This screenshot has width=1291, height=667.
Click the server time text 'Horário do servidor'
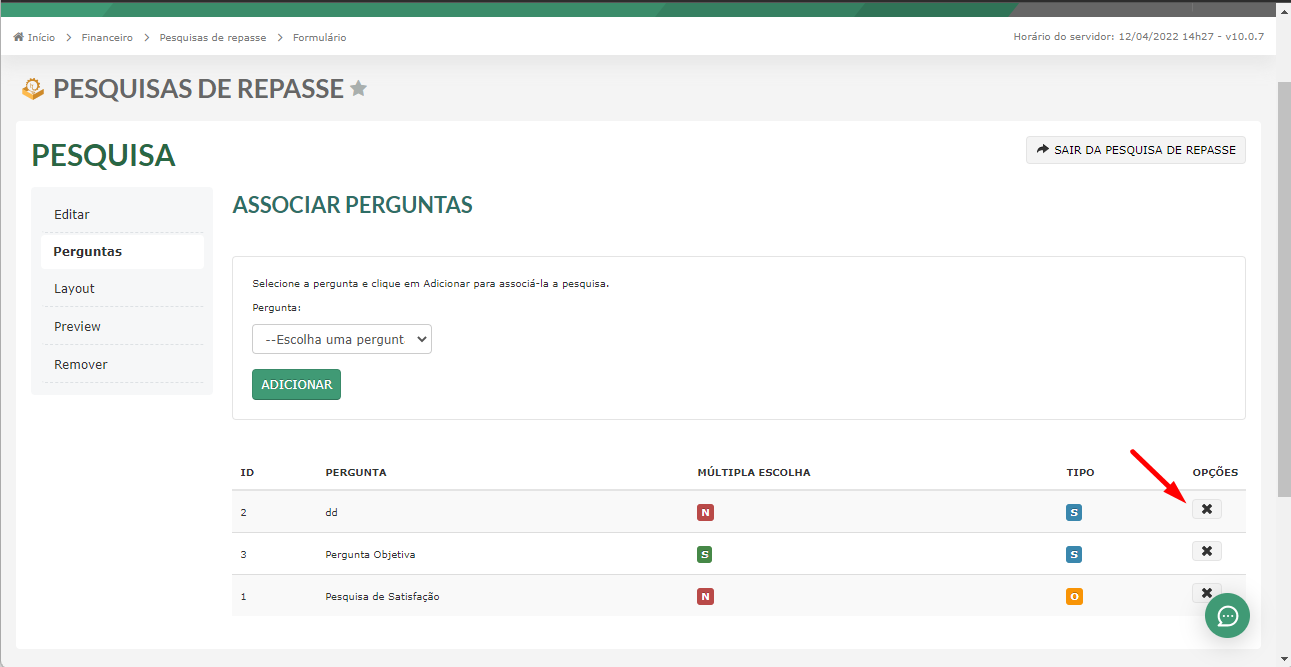(x=1139, y=37)
